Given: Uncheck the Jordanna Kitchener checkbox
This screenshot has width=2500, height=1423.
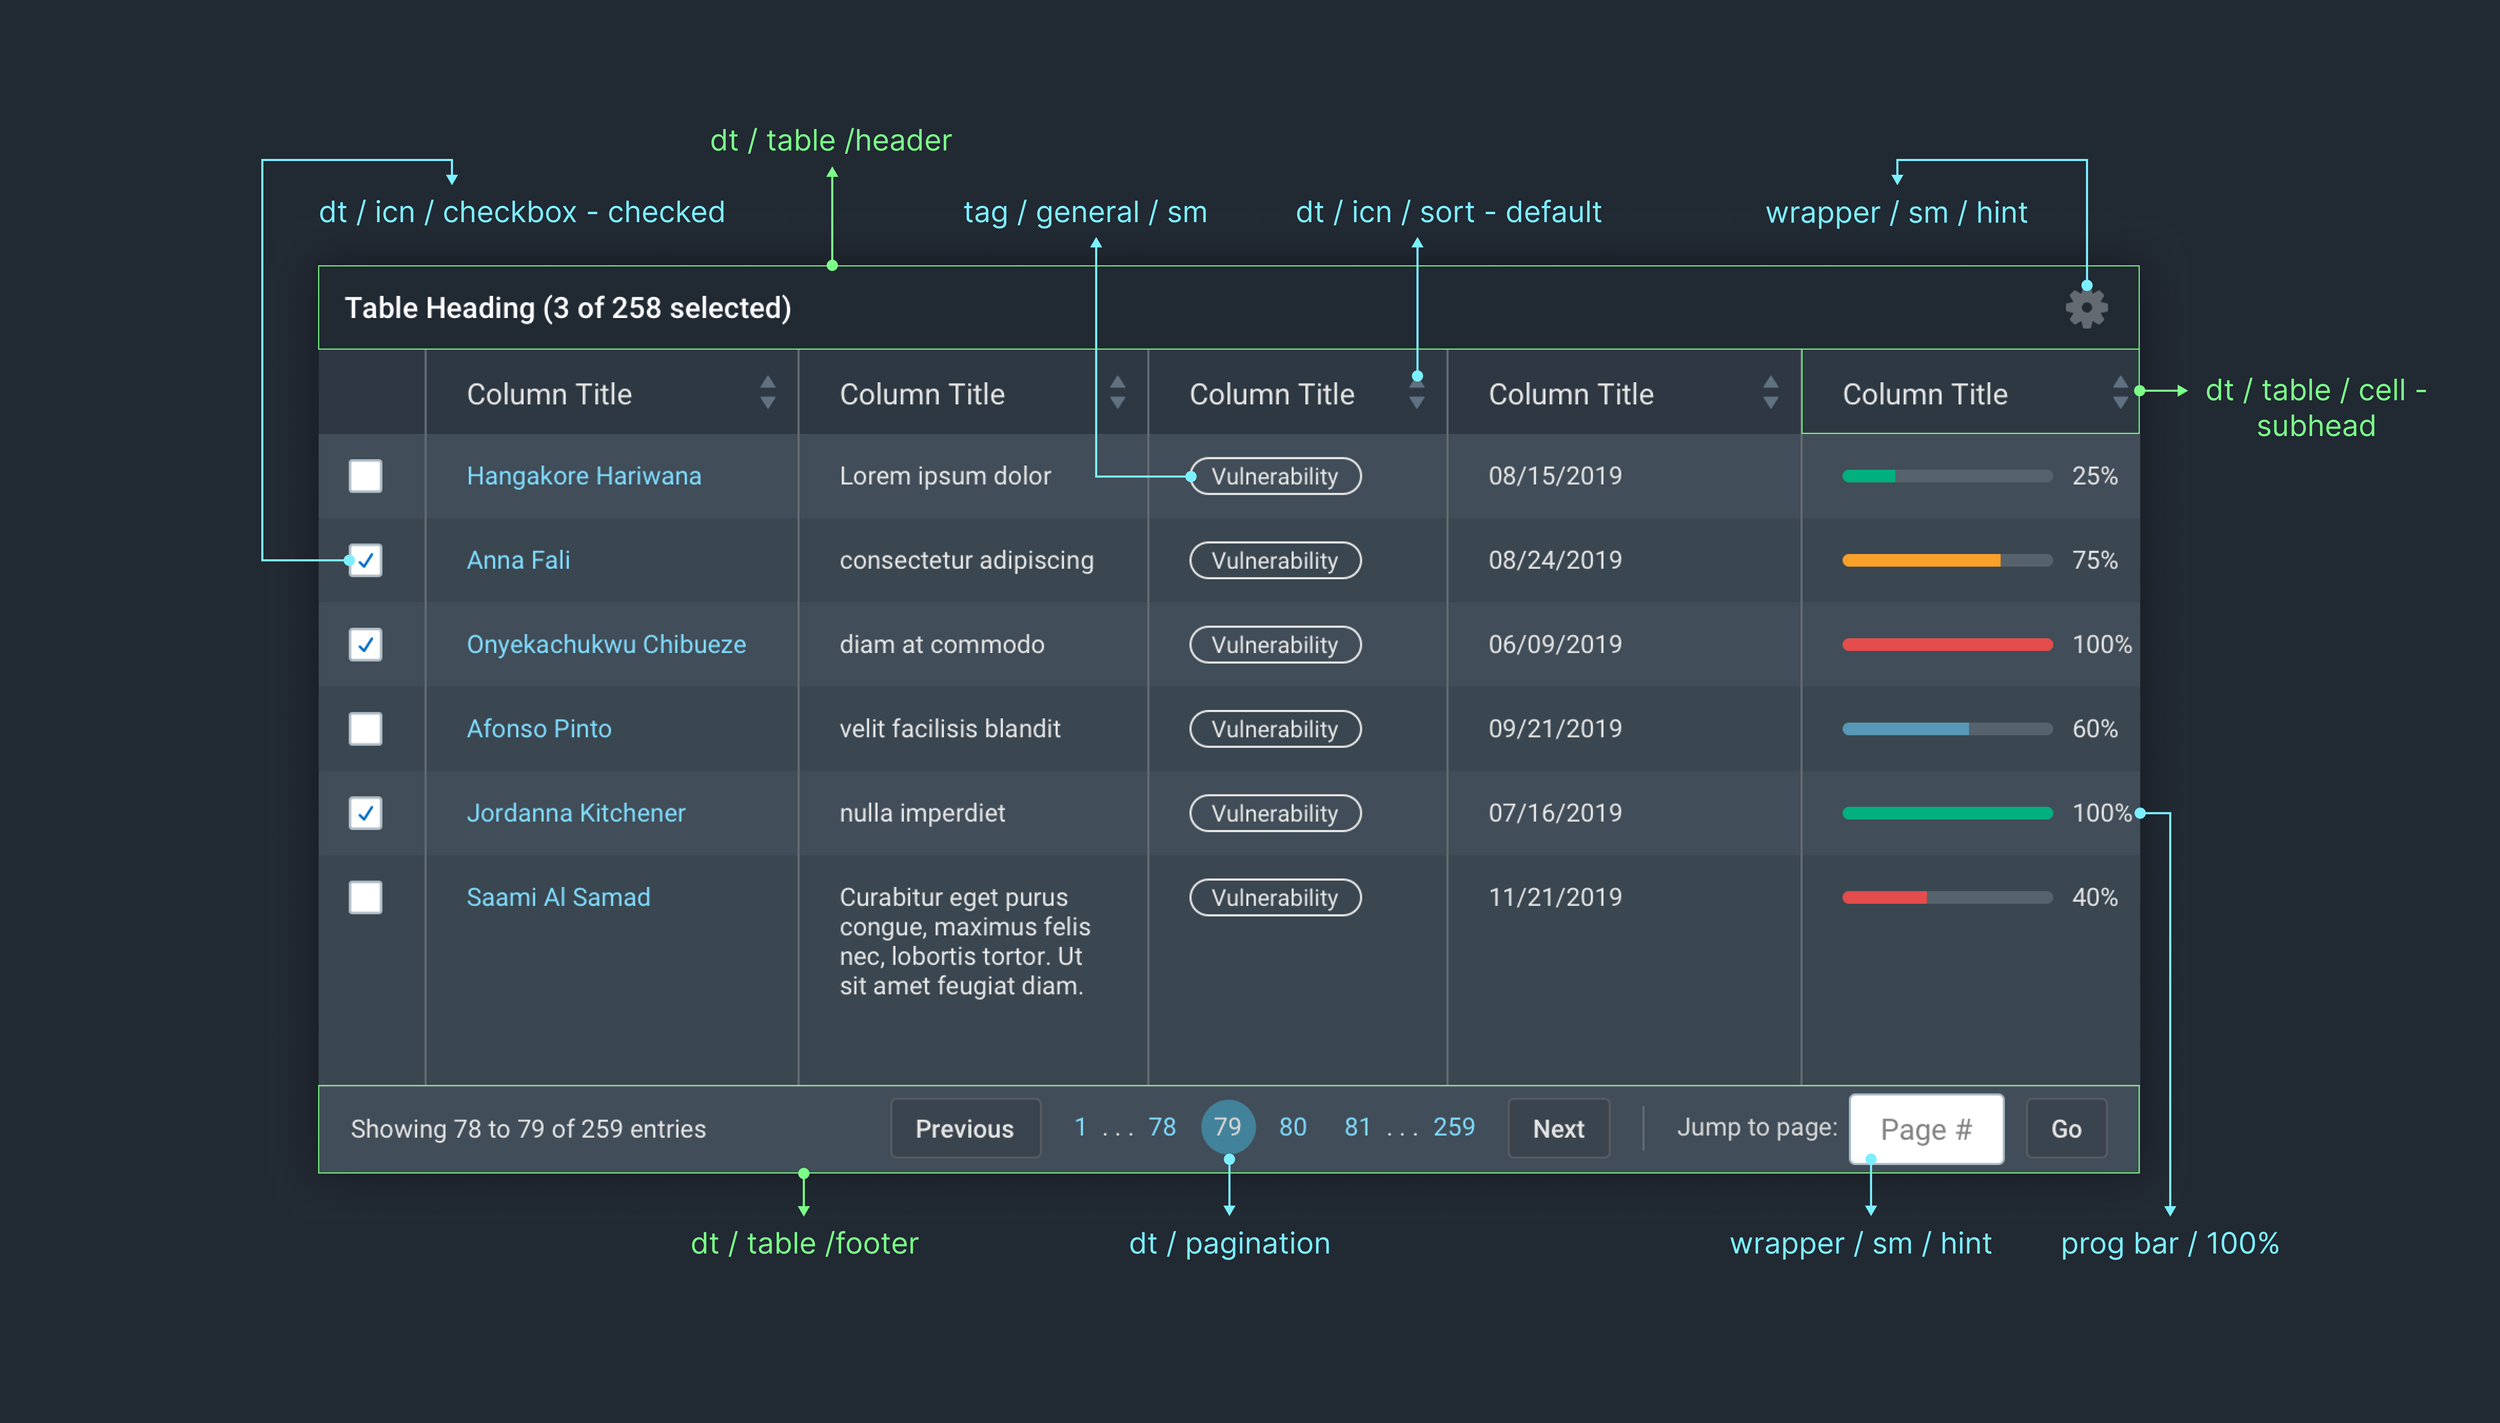Looking at the screenshot, I should (365, 813).
